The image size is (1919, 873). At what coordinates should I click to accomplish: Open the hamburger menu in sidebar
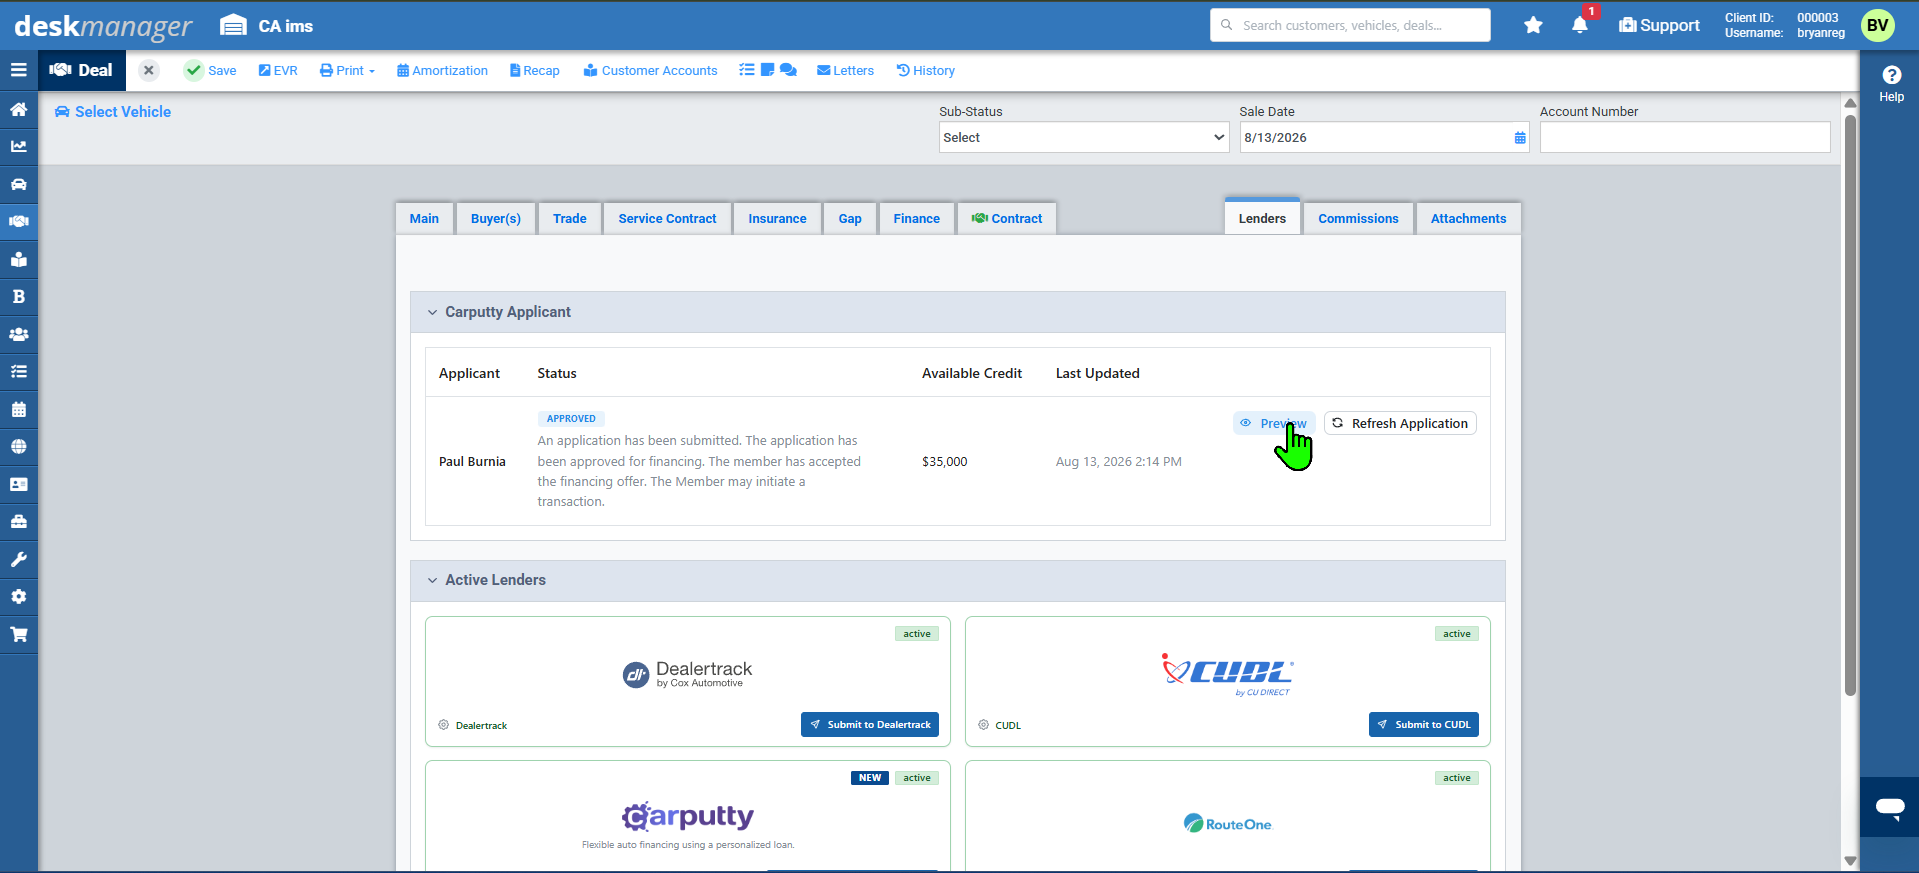tap(18, 70)
